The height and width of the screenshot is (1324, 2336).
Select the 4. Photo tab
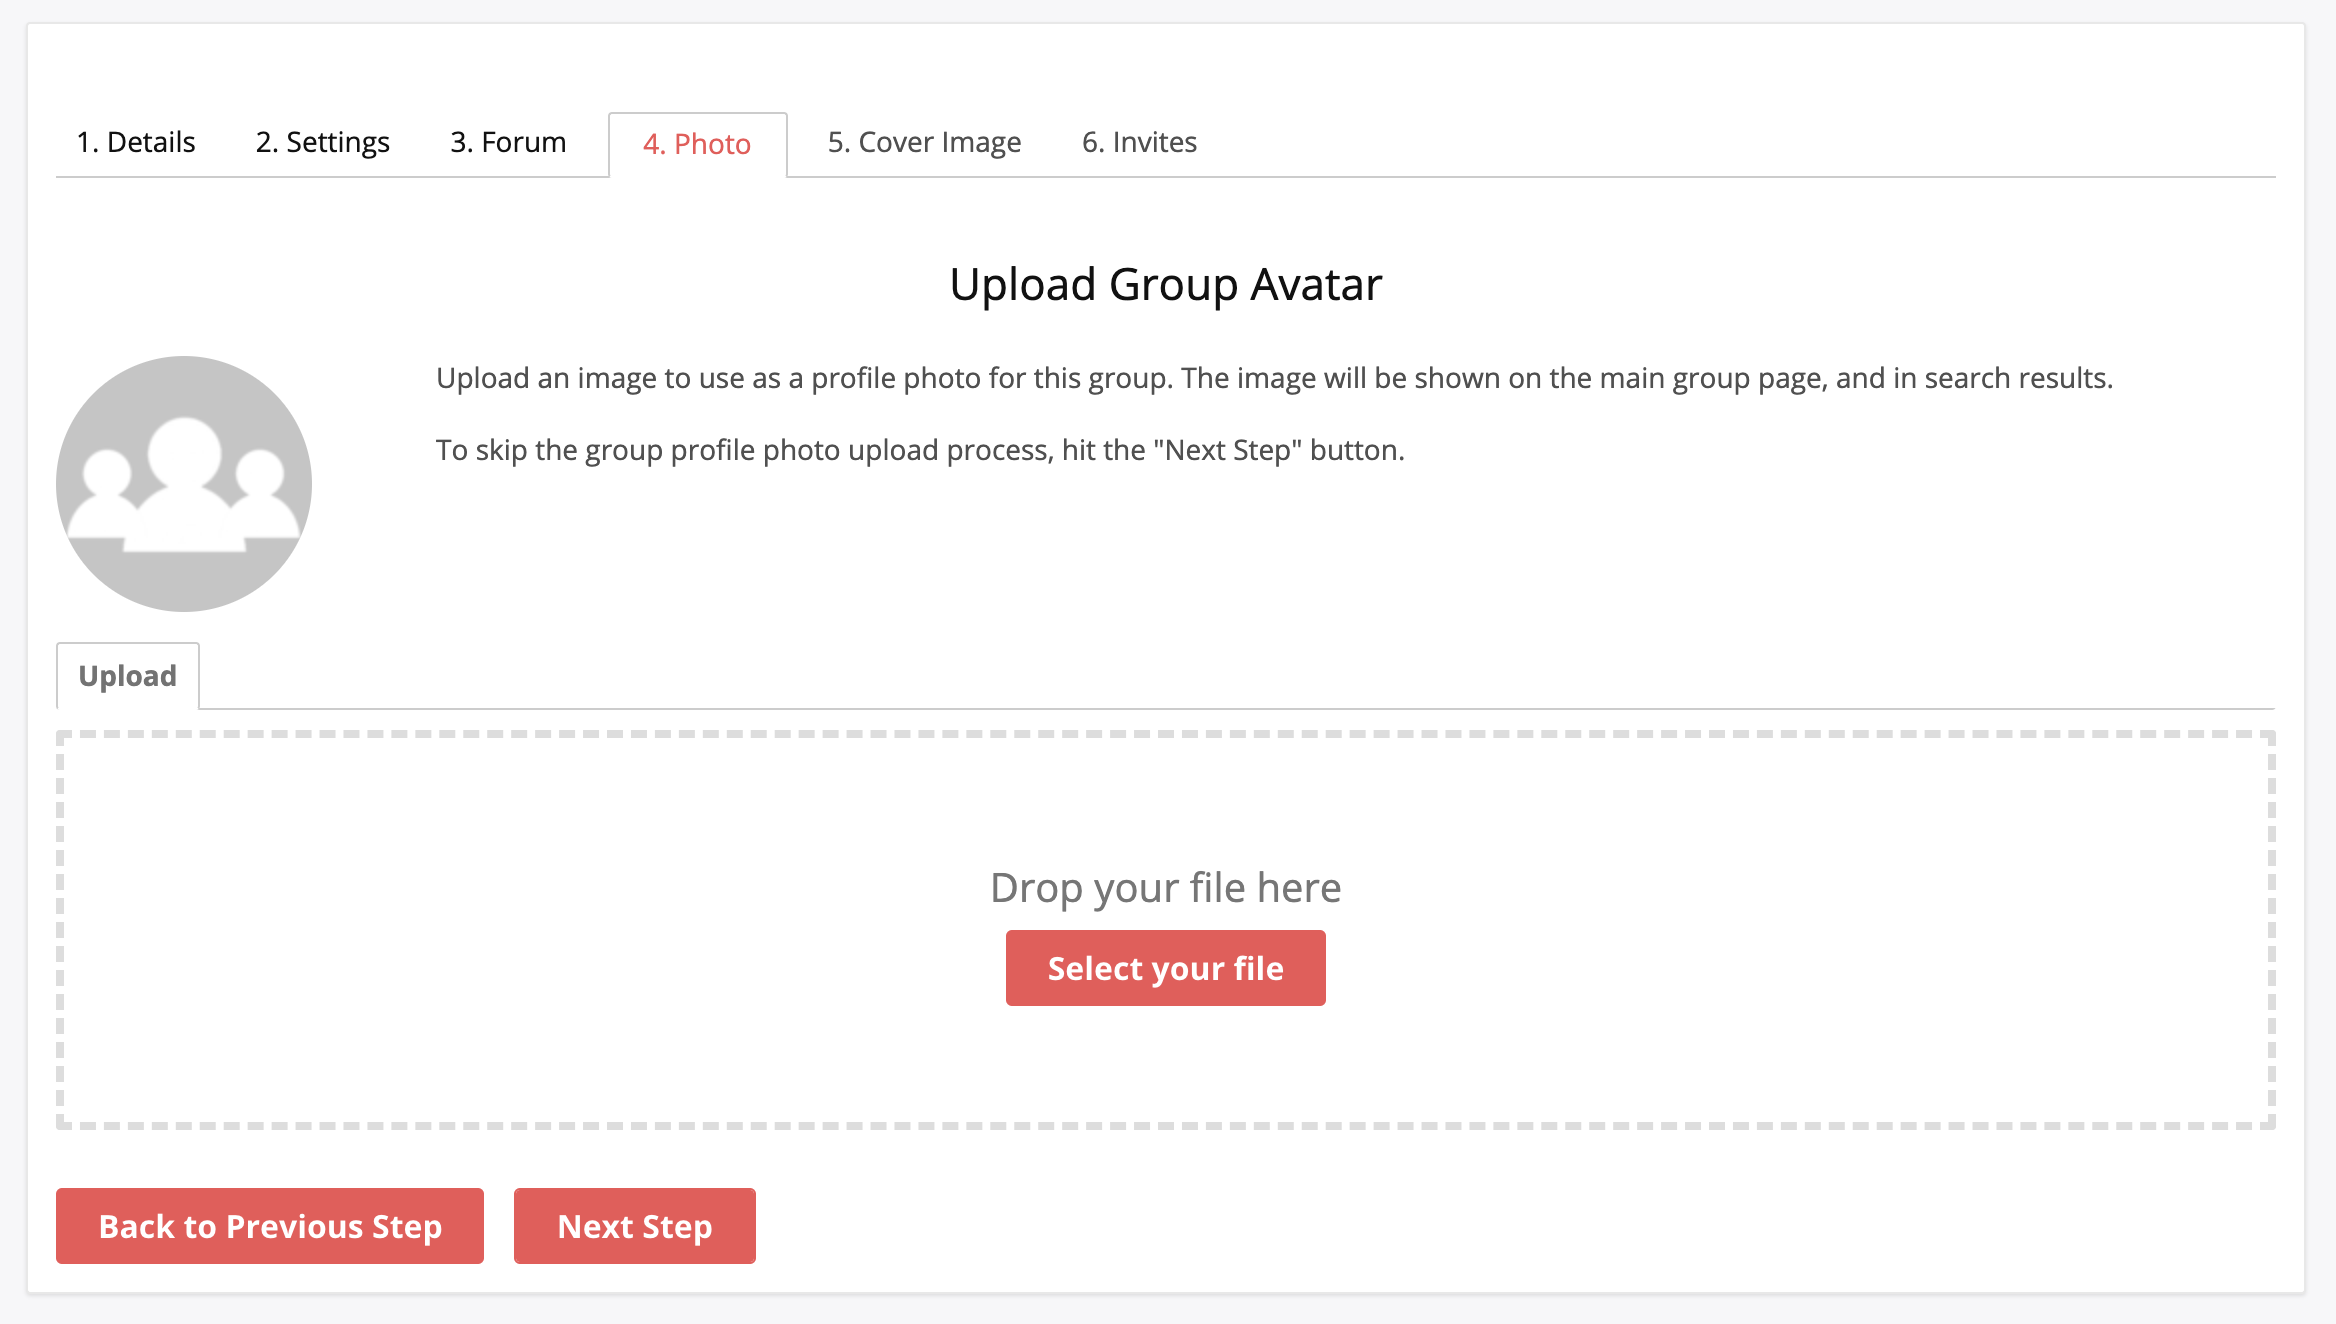coord(697,144)
